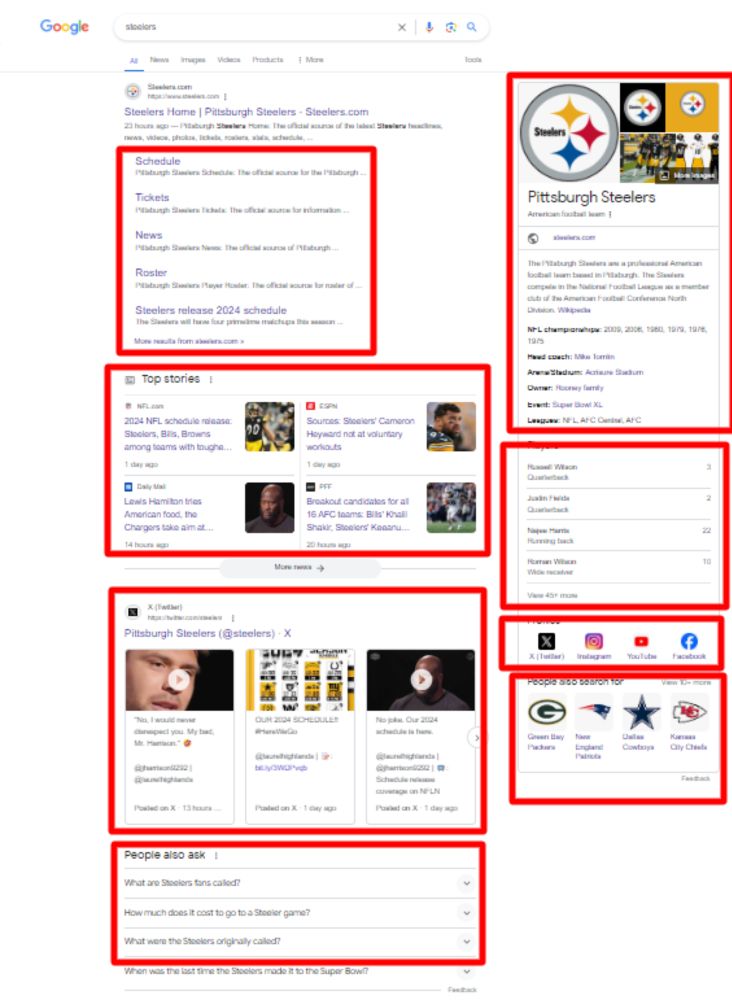Select Russell Wilson in players list
The height and width of the screenshot is (1000, 732).
[619, 472]
